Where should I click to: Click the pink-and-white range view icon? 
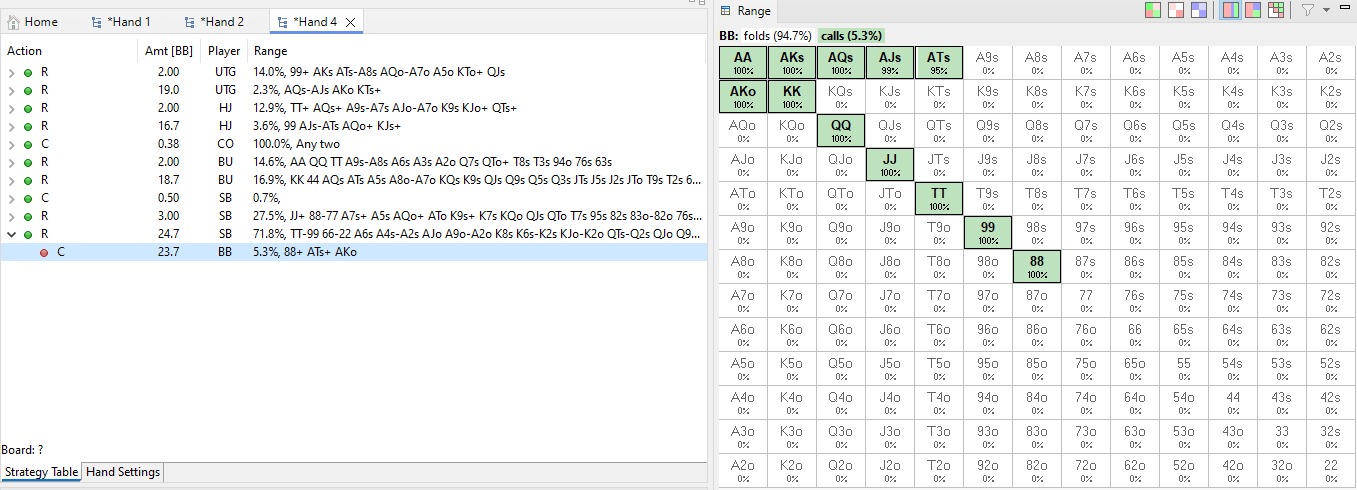(1176, 10)
